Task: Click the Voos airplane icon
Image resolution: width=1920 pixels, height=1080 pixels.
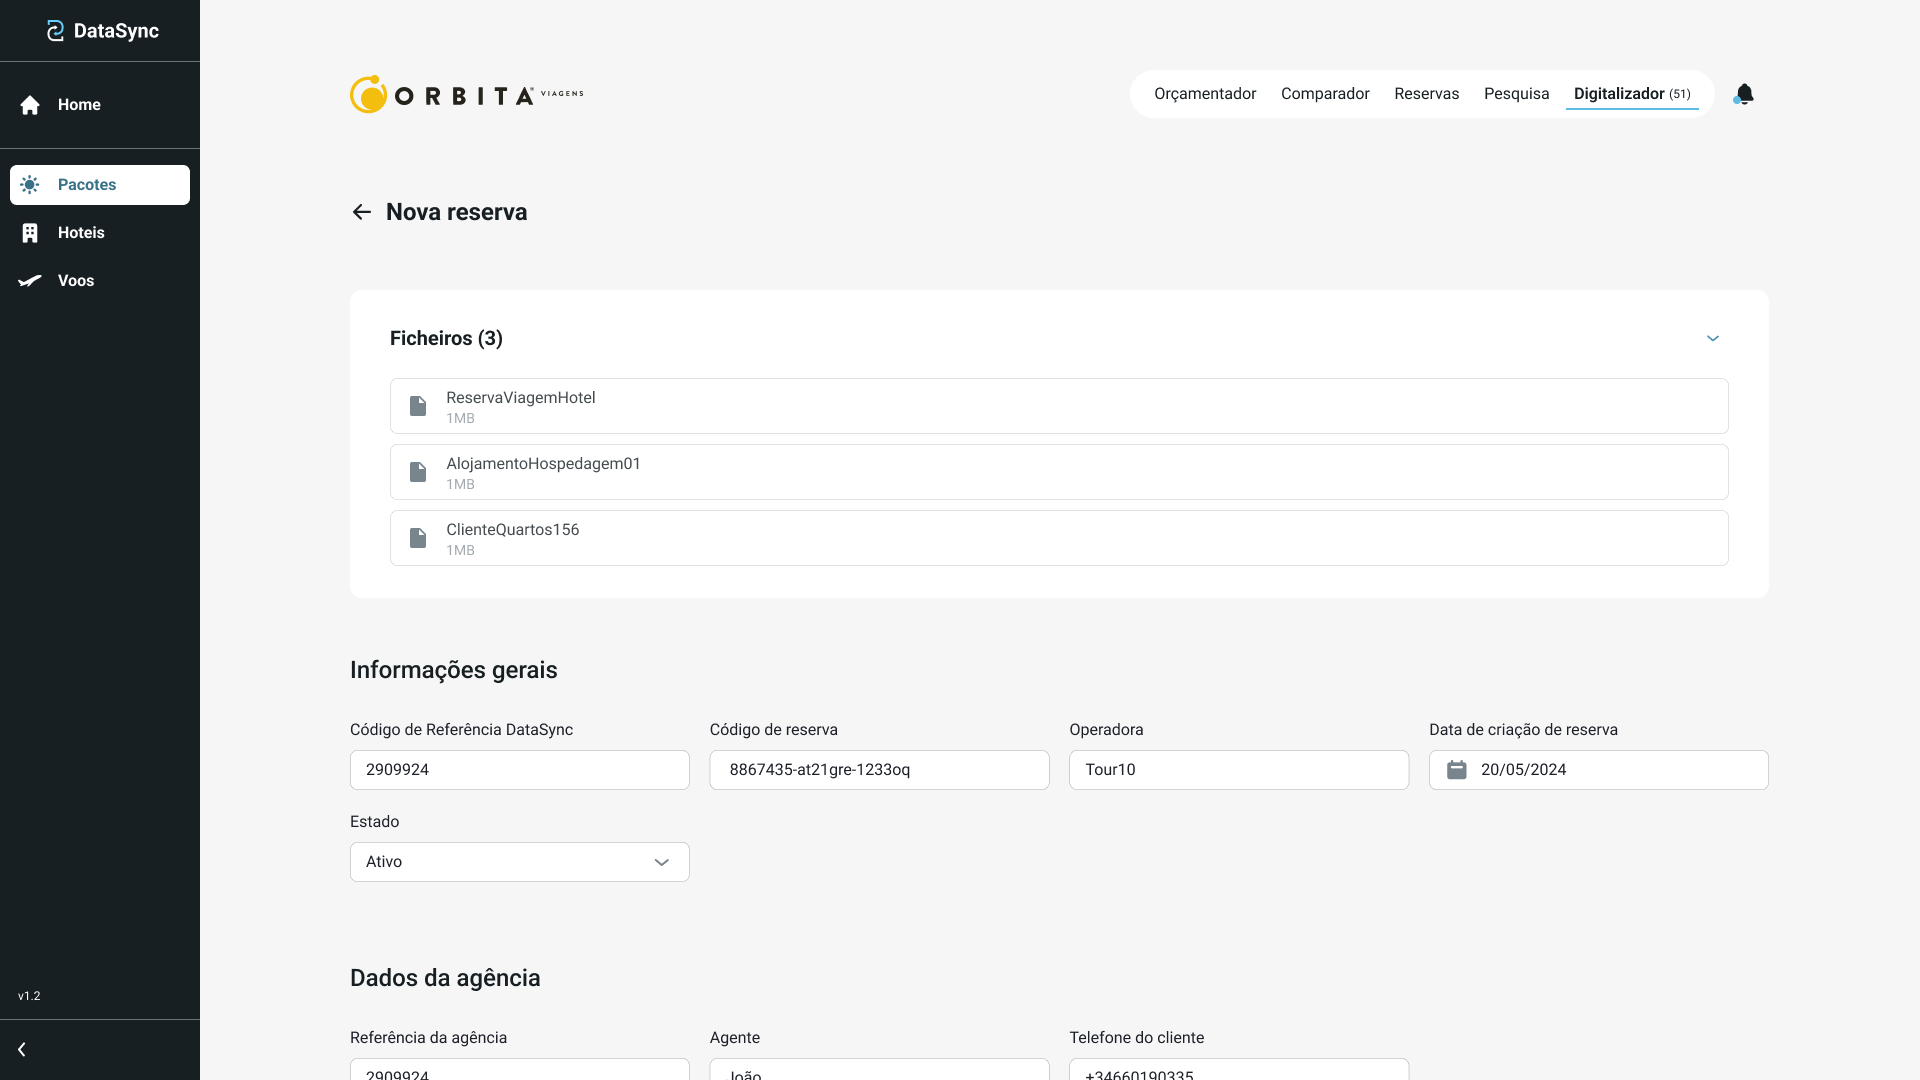Action: click(30, 281)
